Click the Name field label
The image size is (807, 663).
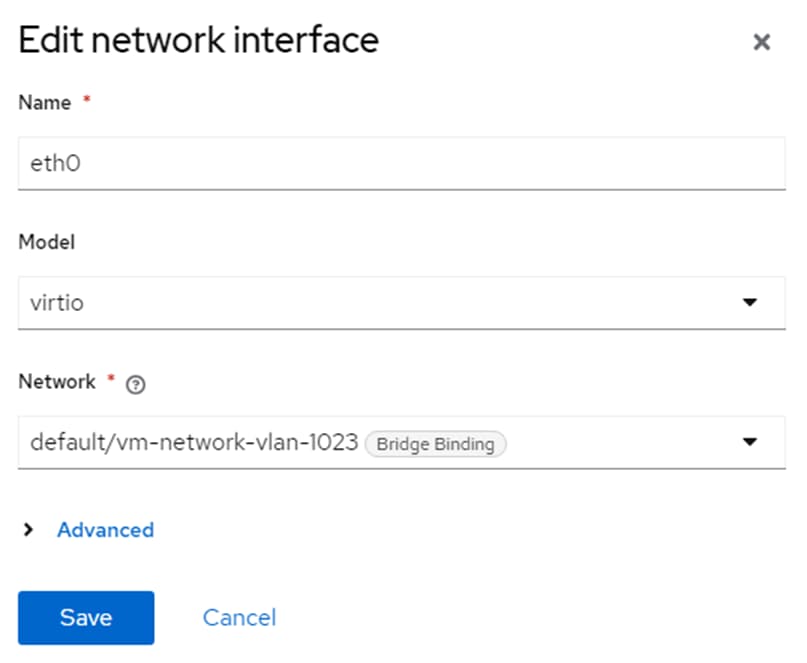coord(44,102)
